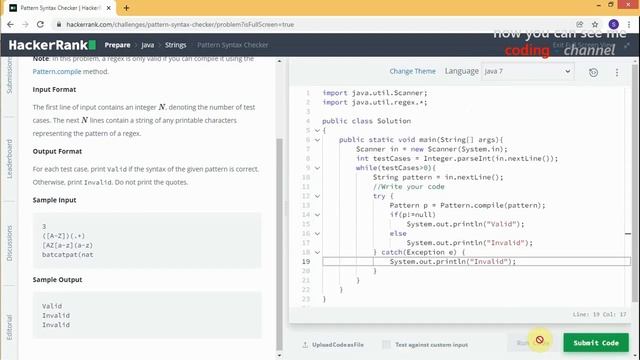Collapse the catch block at line 18
640x360 pixels.
pos(317,252)
